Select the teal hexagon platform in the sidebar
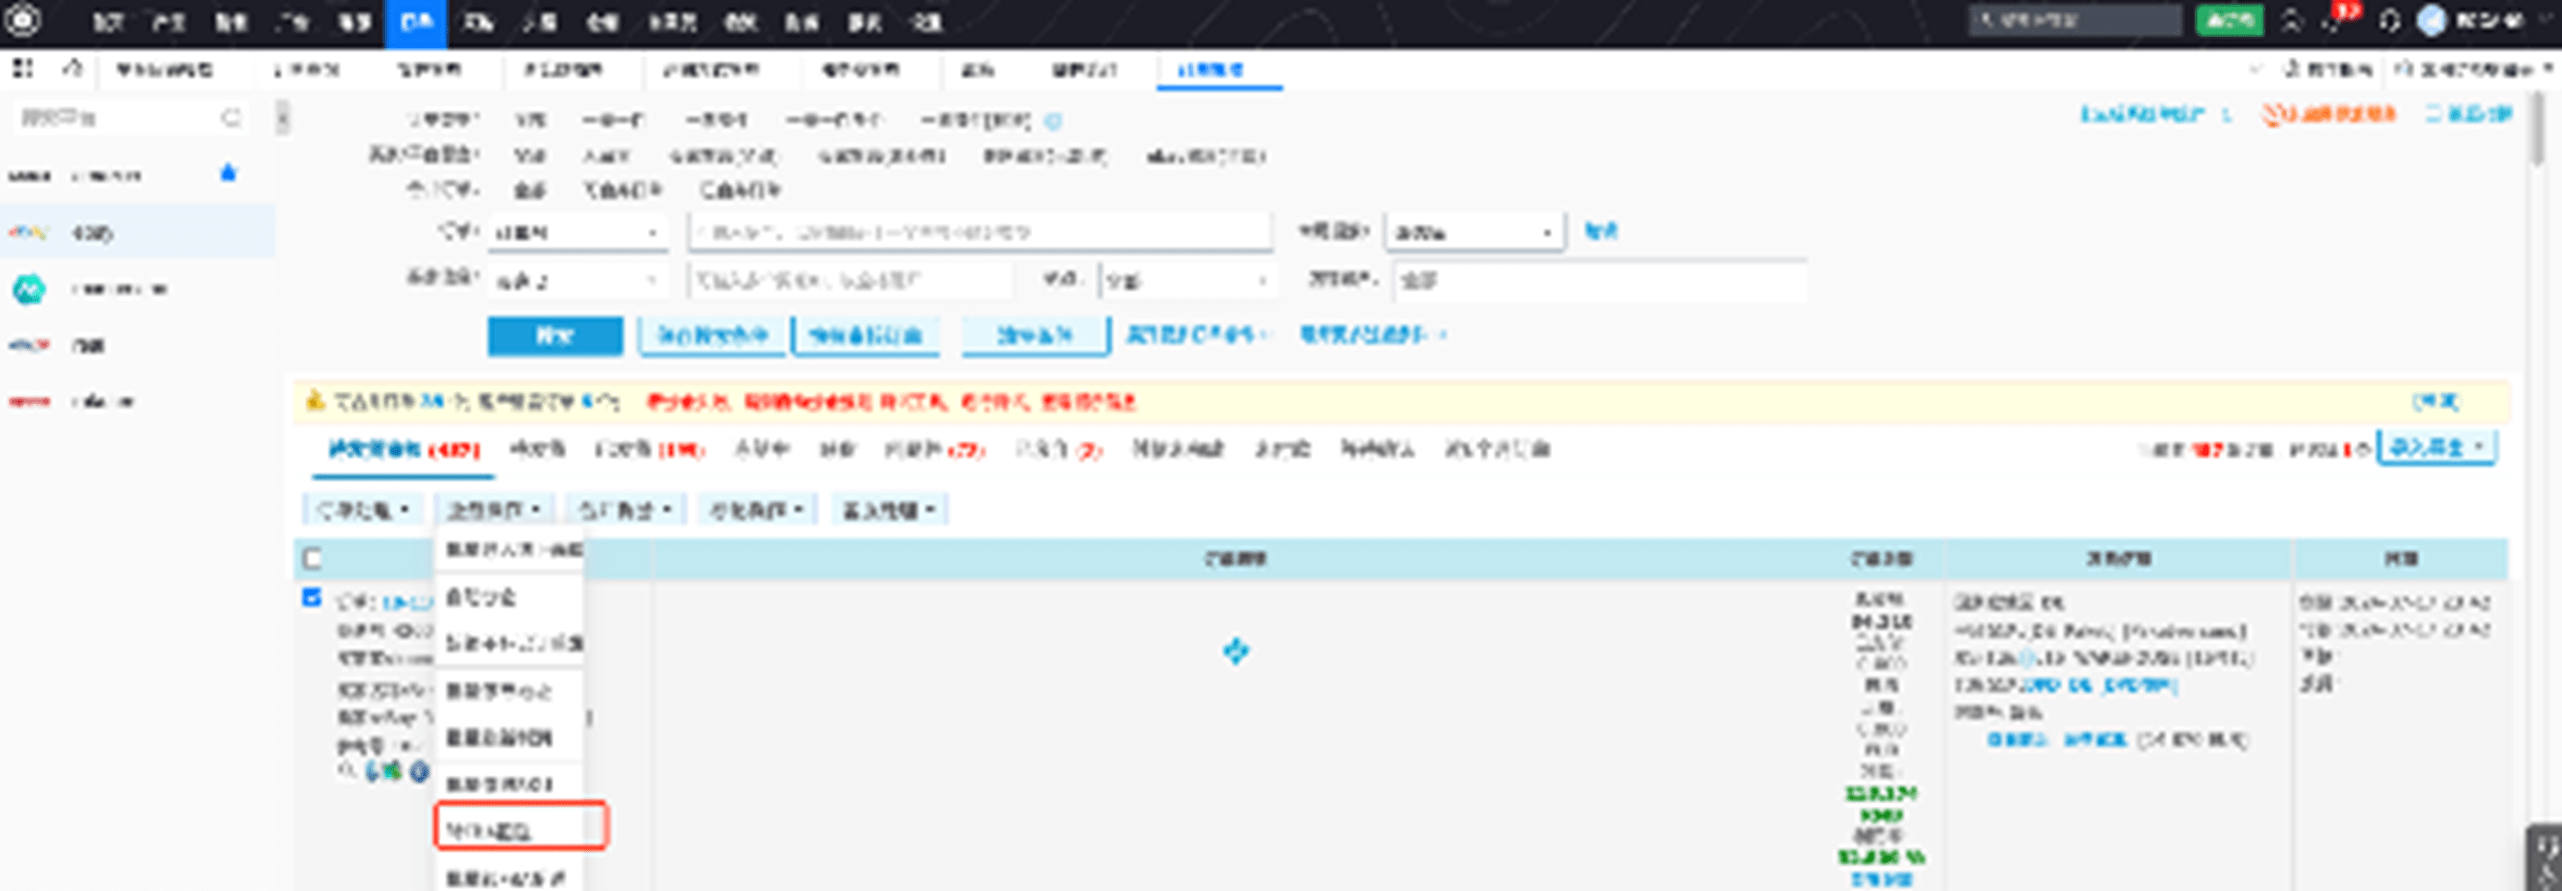2562x891 pixels. pyautogui.click(x=29, y=289)
